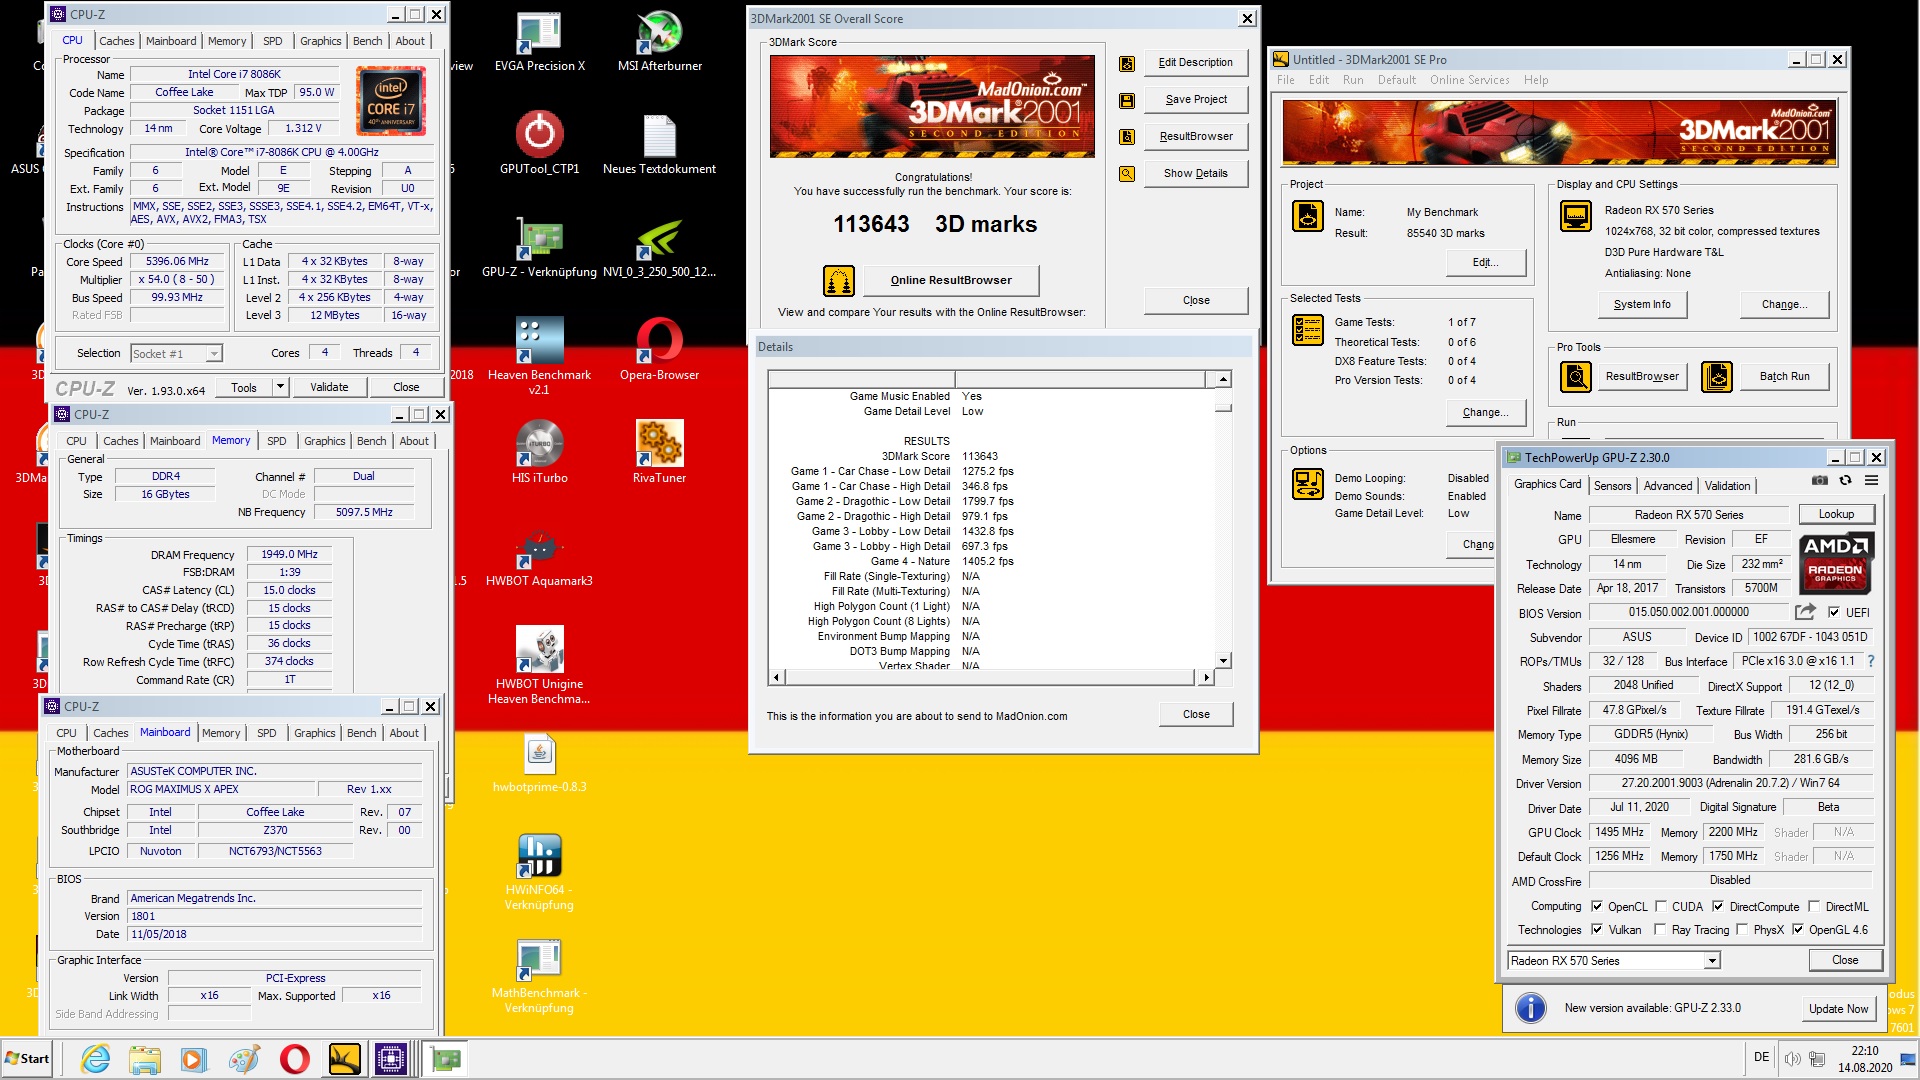Open the Advanced tab in GPU-Z
Screen dimensions: 1920x1080
coord(1668,486)
